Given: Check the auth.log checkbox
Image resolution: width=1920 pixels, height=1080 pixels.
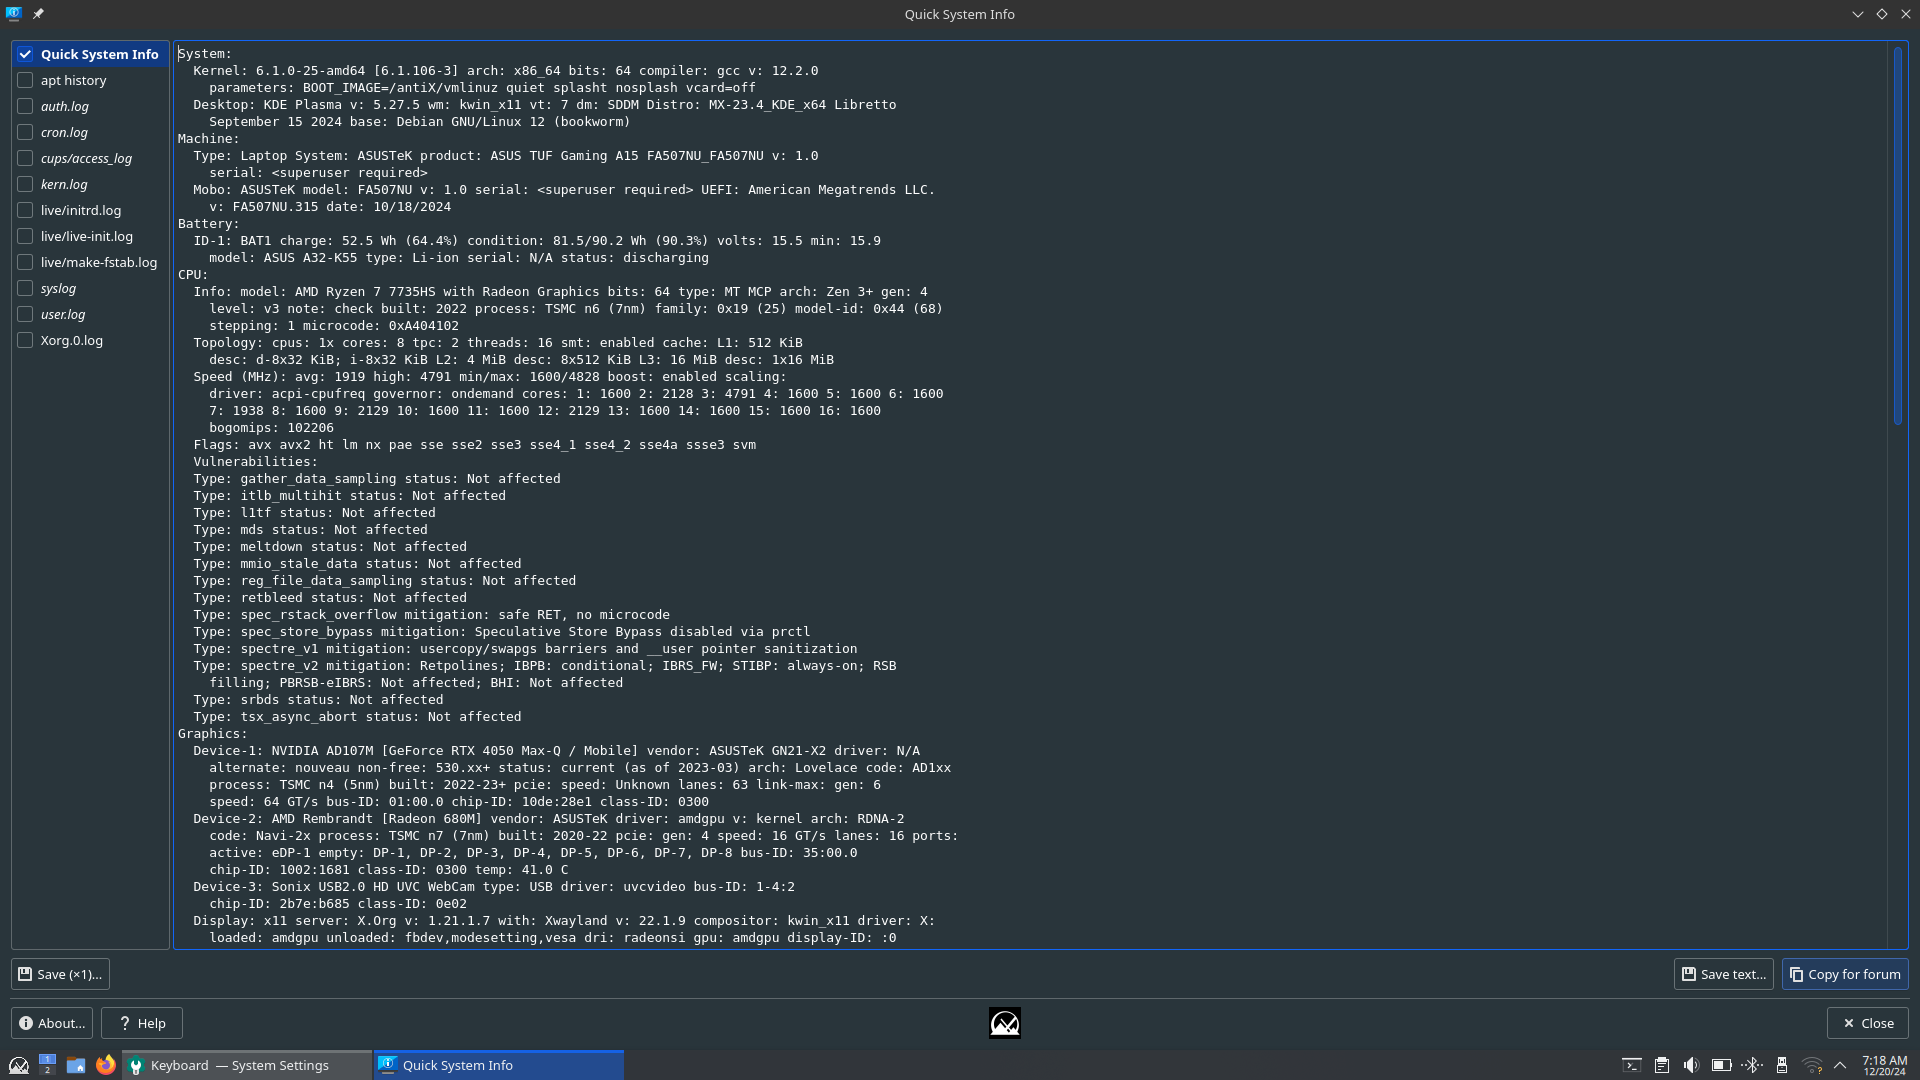Looking at the screenshot, I should point(25,106).
